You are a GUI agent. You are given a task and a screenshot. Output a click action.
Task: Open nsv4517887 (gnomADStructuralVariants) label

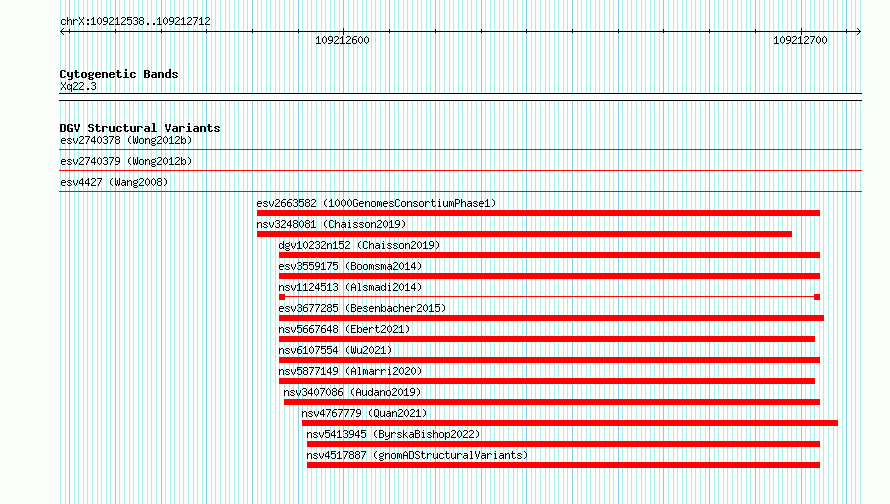pyautogui.click(x=417, y=455)
